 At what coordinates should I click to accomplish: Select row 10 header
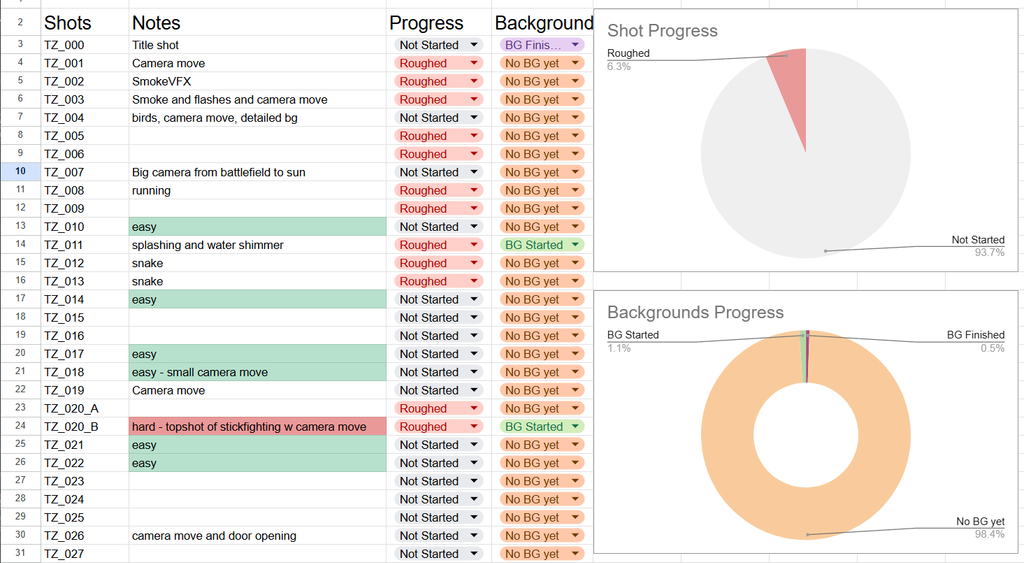[20, 172]
